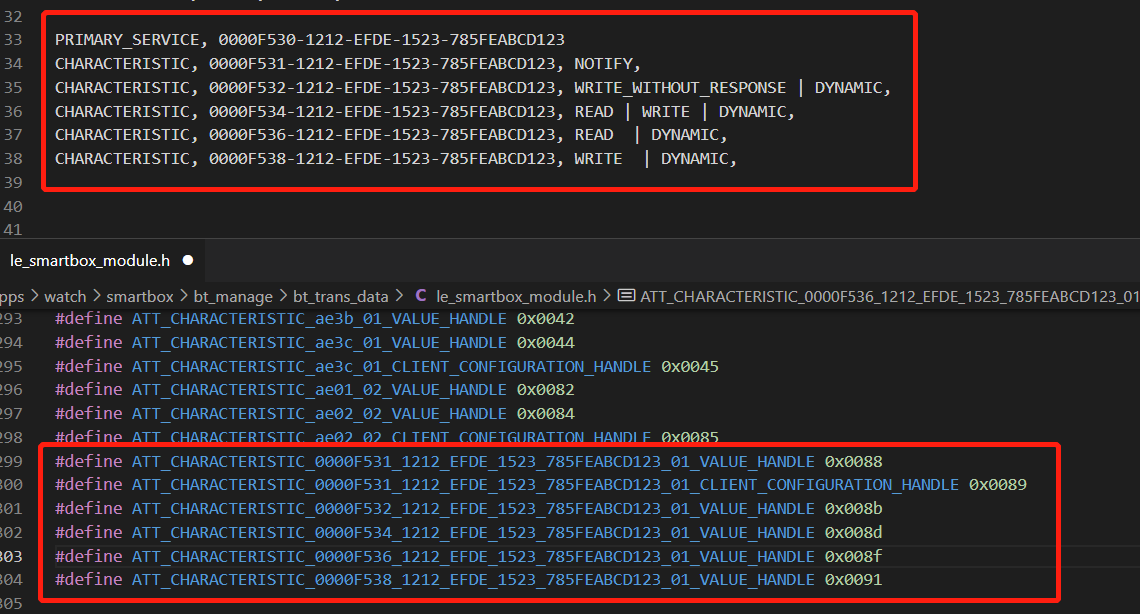Click the 0x0091 handle value on last define
The image size is (1140, 614).
[854, 580]
